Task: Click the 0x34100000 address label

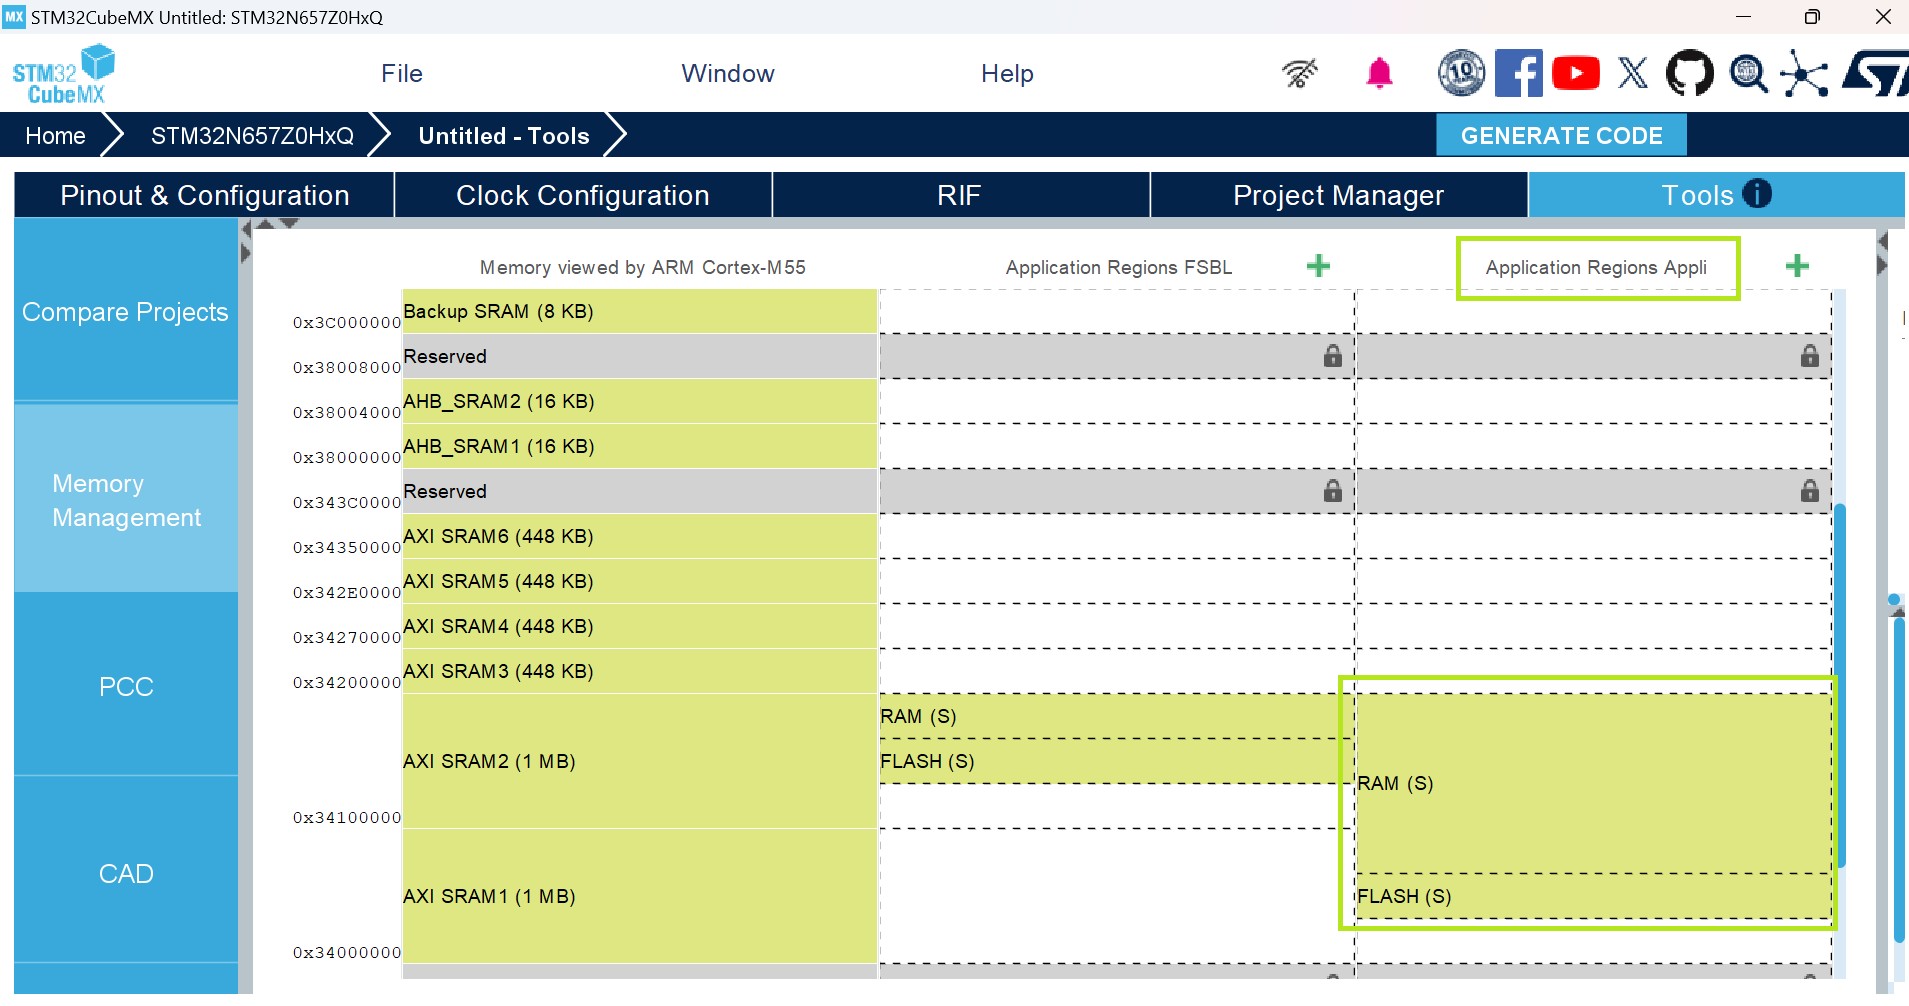Action: pos(347,818)
